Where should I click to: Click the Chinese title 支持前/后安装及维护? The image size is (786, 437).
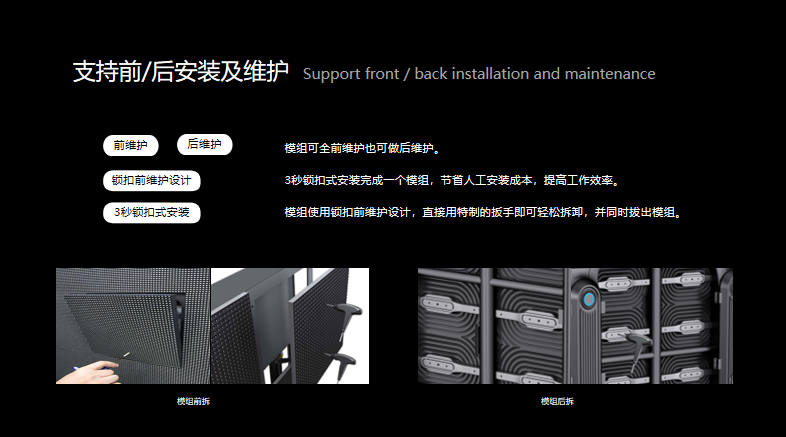click(x=180, y=71)
